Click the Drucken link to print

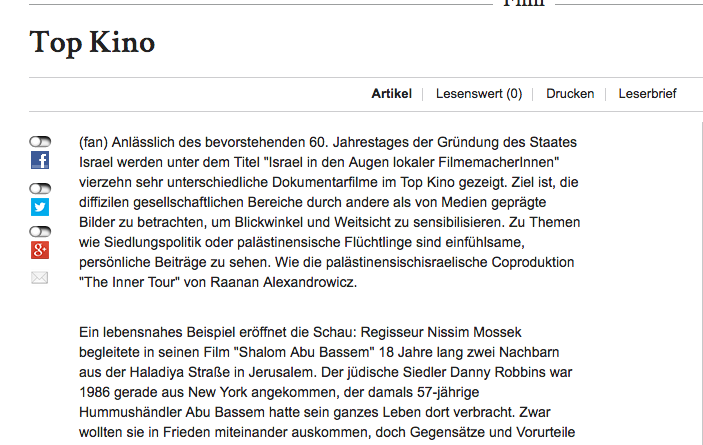570,94
